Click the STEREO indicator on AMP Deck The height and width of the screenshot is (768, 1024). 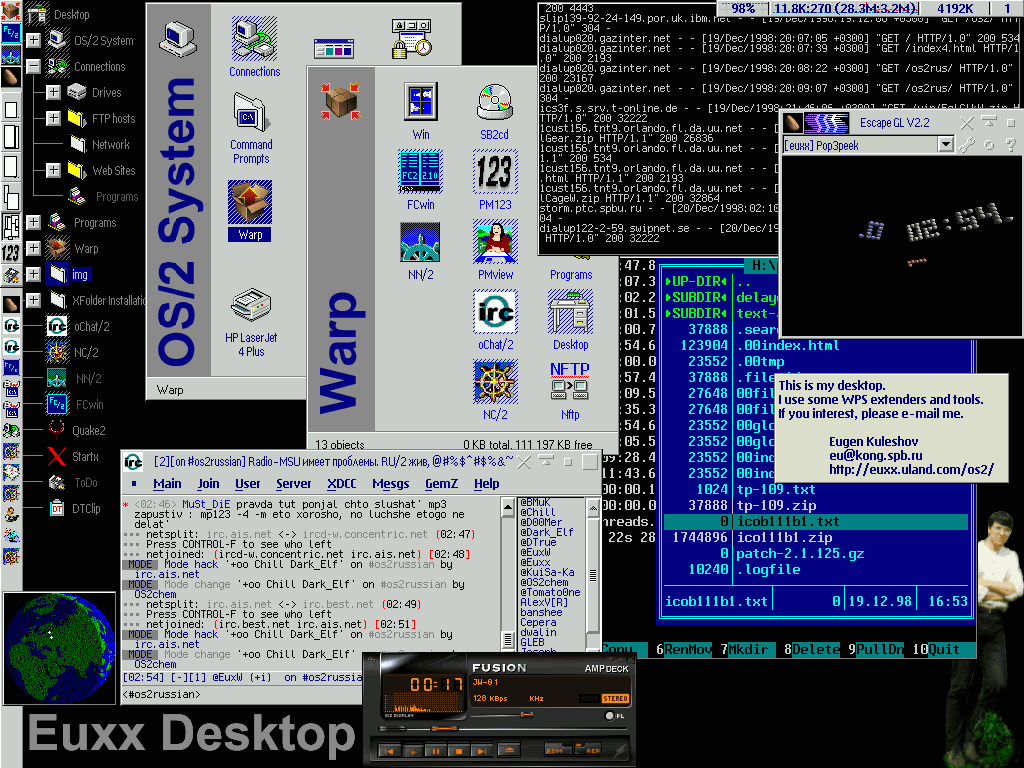(615, 698)
